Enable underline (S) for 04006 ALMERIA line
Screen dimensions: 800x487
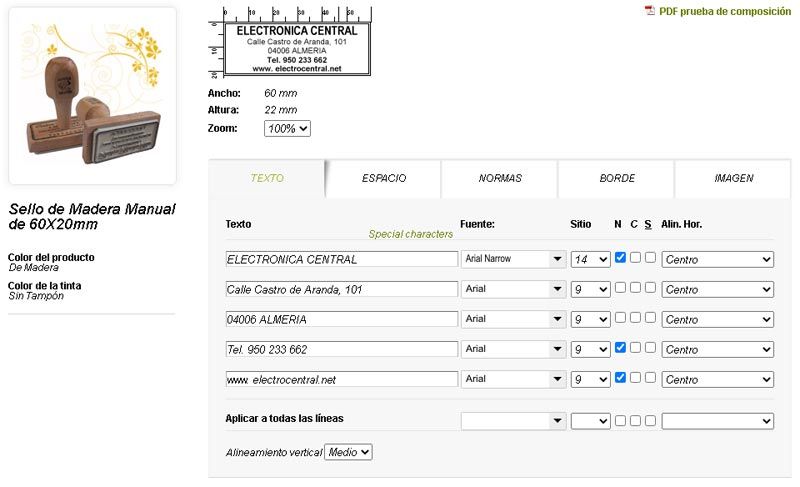[650, 318]
